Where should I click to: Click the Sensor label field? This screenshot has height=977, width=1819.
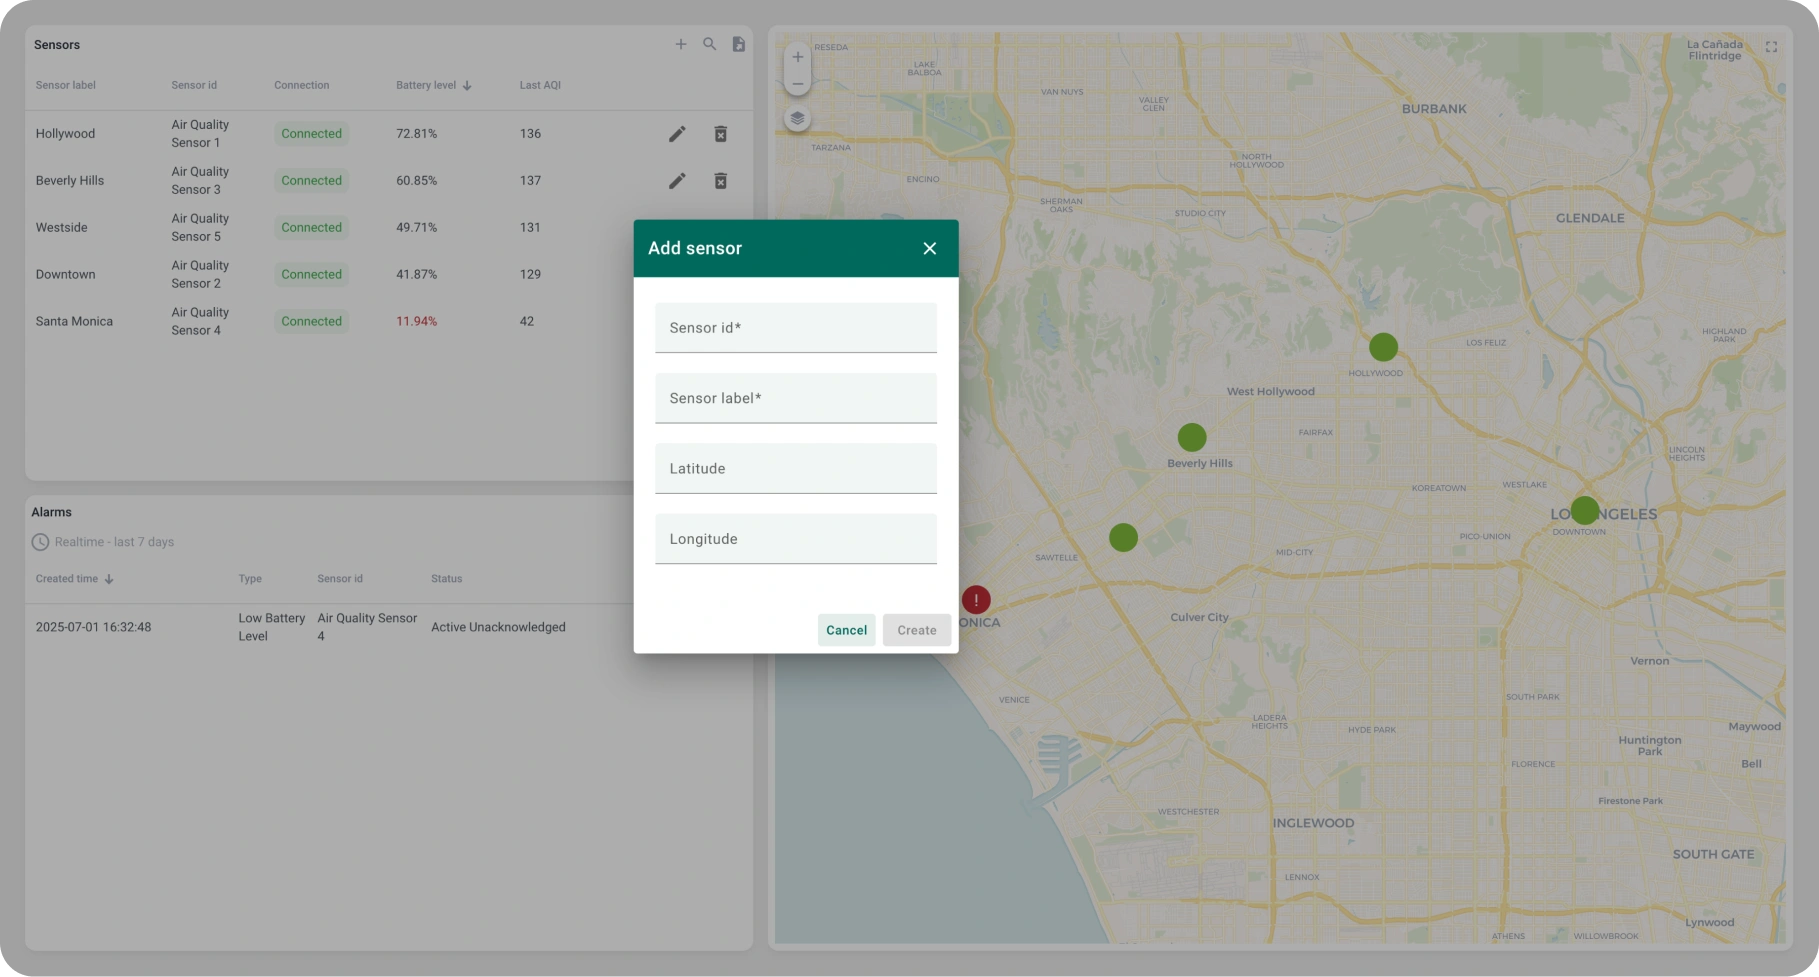(x=795, y=398)
